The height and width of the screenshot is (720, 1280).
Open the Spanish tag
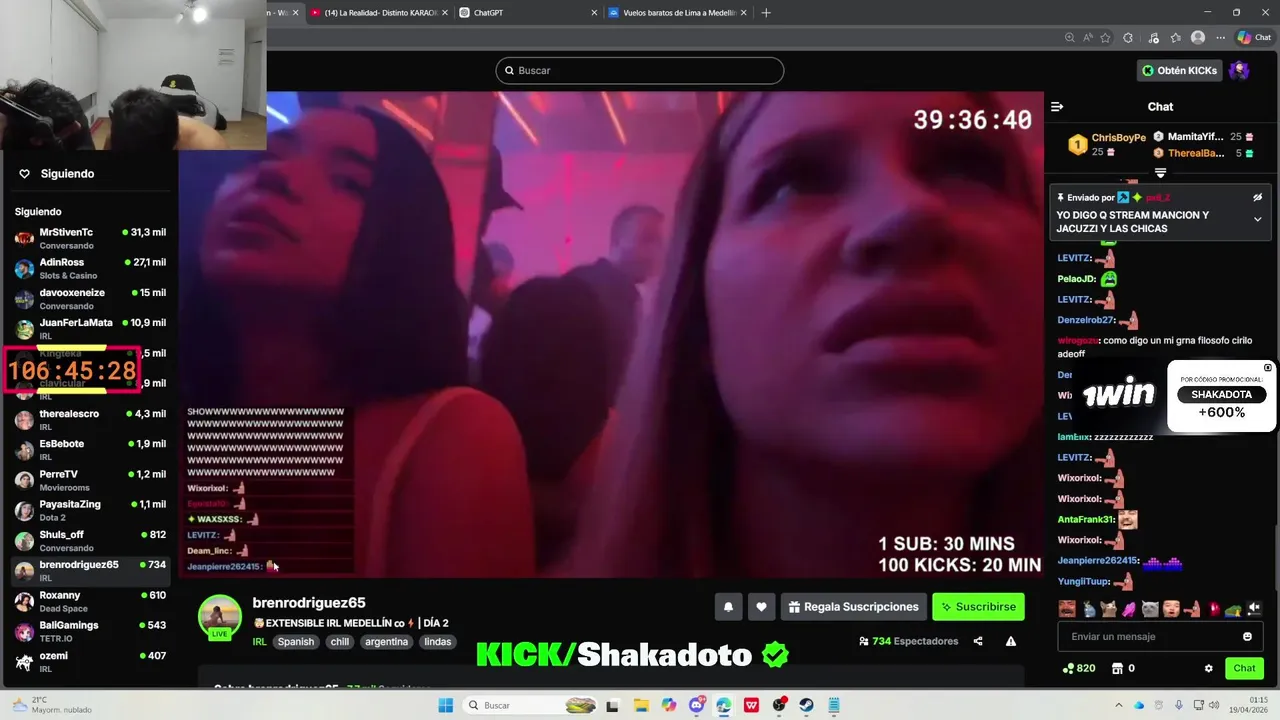[x=296, y=642]
